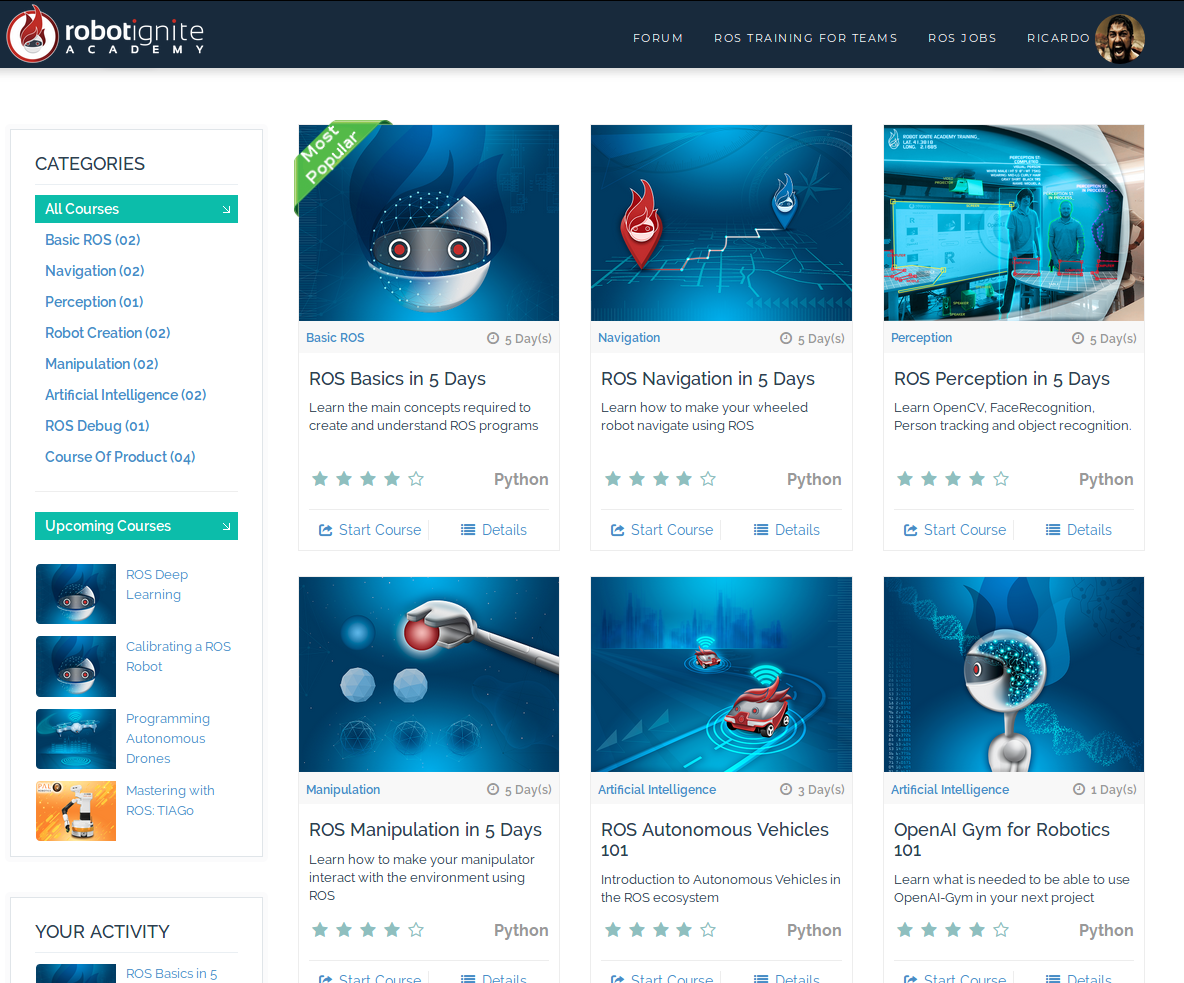The height and width of the screenshot is (983, 1184).
Task: Click third star of ROS Perception rating
Action: pyautogui.click(x=953, y=479)
